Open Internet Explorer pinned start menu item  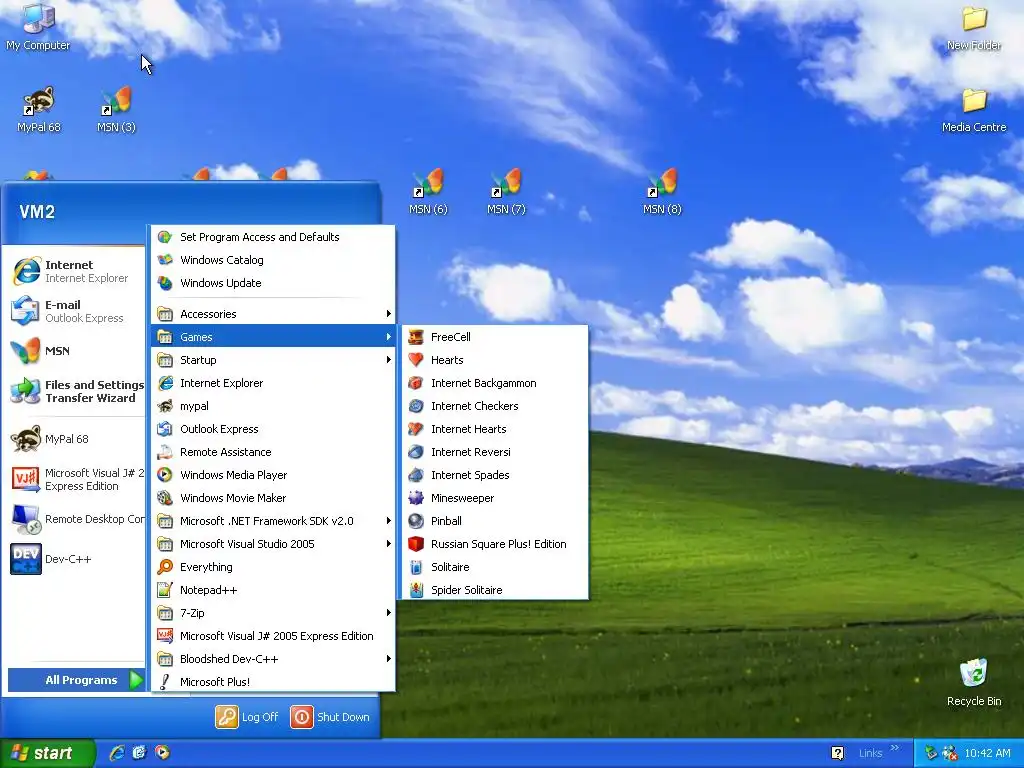74,271
